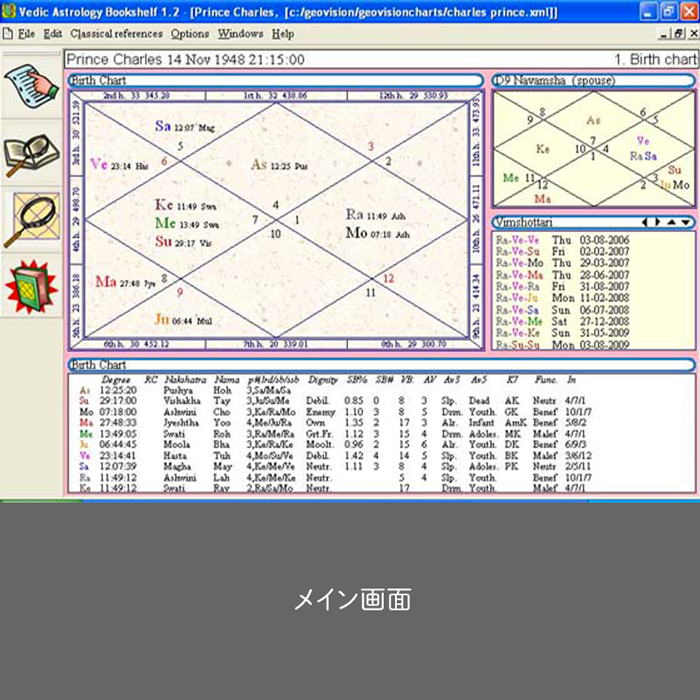Screen dimensions: 700x700
Task: Restore the inner document window
Action: tap(679, 34)
